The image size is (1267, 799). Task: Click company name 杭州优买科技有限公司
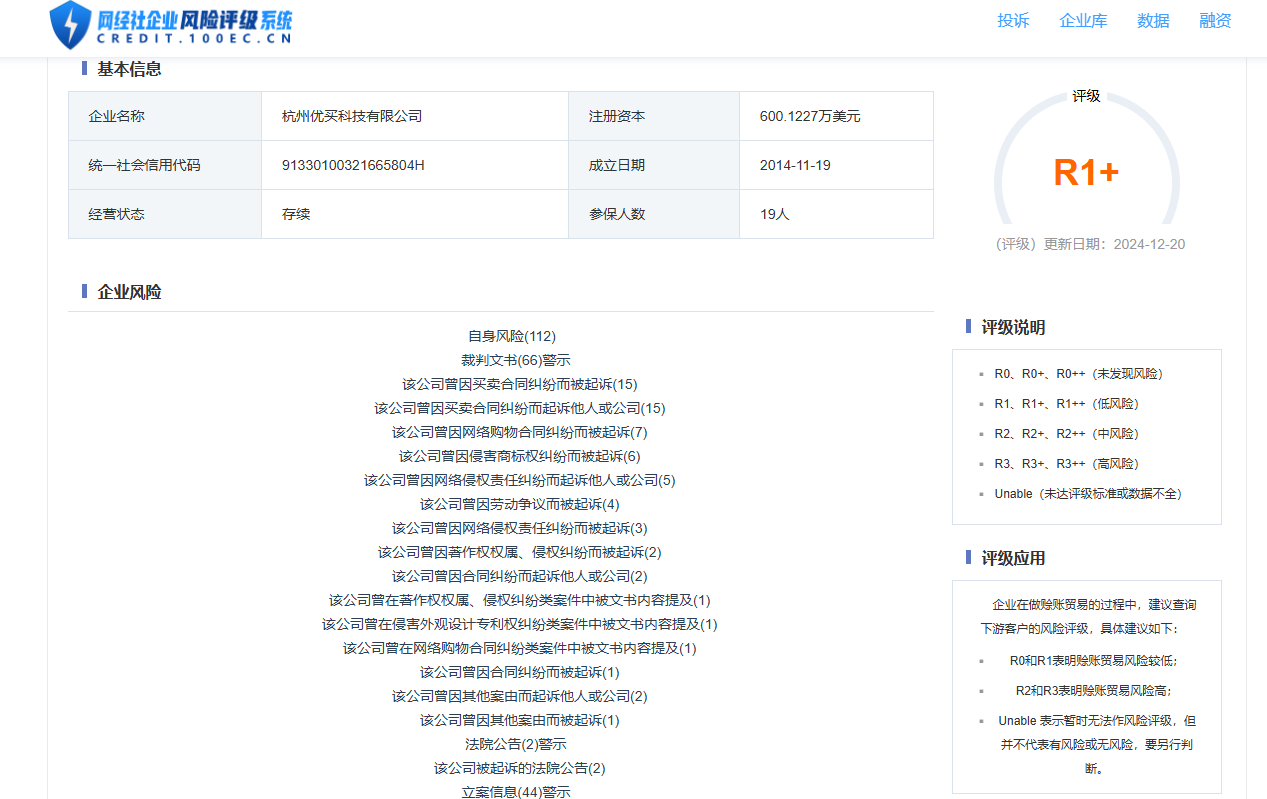(x=352, y=116)
